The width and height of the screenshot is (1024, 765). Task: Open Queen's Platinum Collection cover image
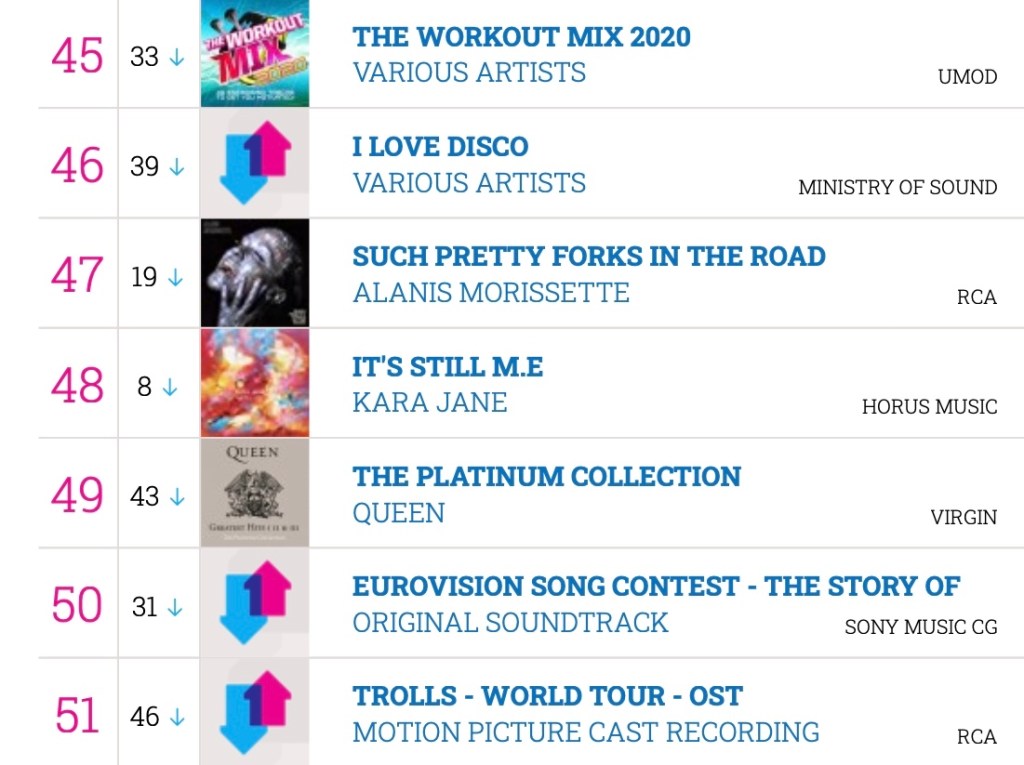255,493
